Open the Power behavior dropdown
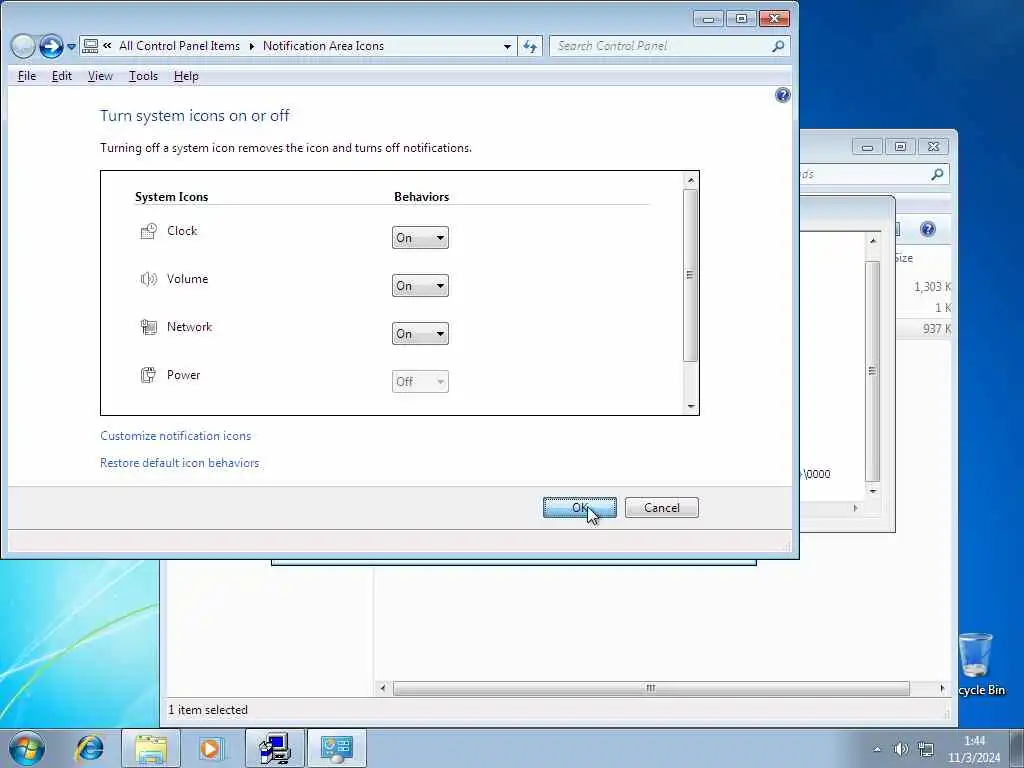1024x768 pixels. pos(420,381)
